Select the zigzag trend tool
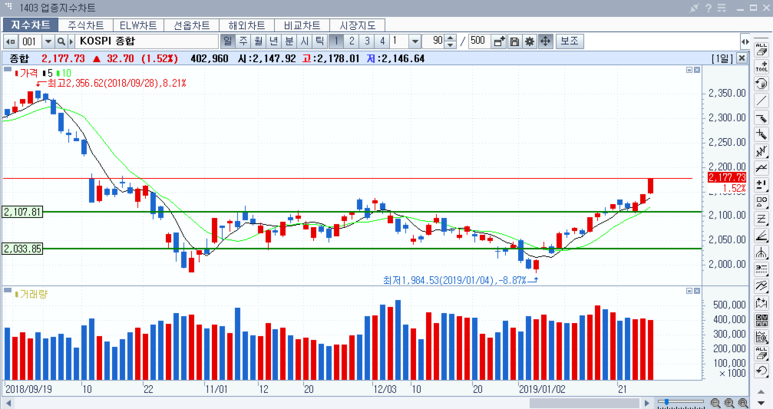The image size is (773, 409). tap(762, 168)
